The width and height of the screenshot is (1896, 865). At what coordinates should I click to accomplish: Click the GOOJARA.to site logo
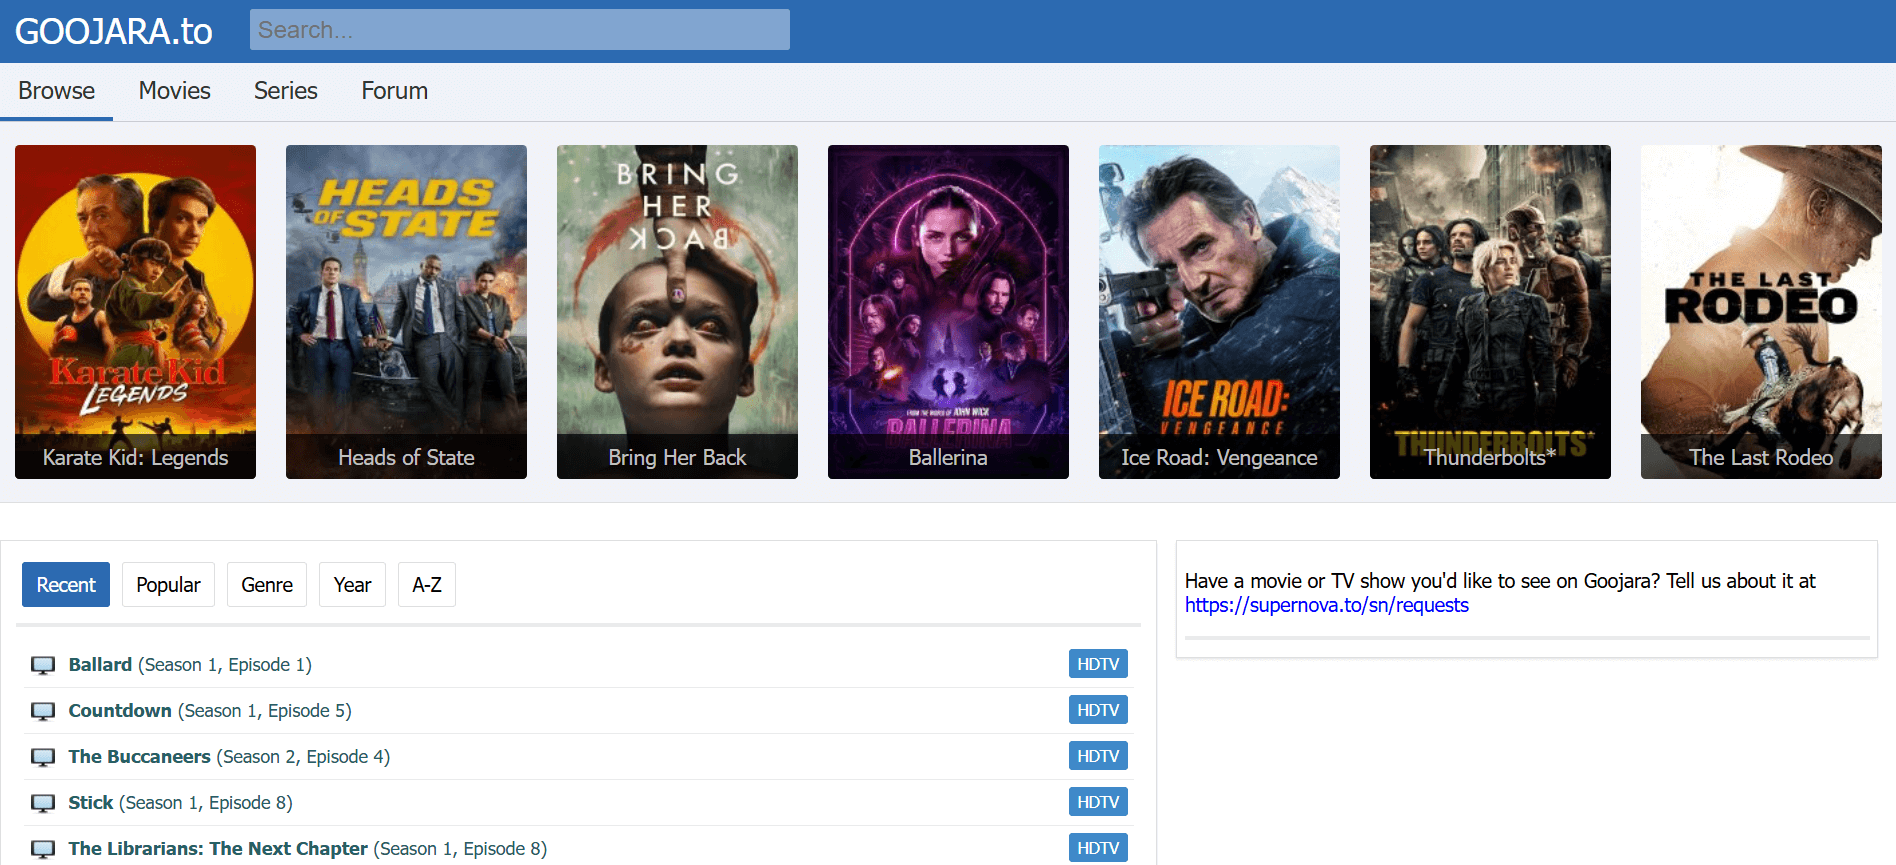tap(114, 31)
